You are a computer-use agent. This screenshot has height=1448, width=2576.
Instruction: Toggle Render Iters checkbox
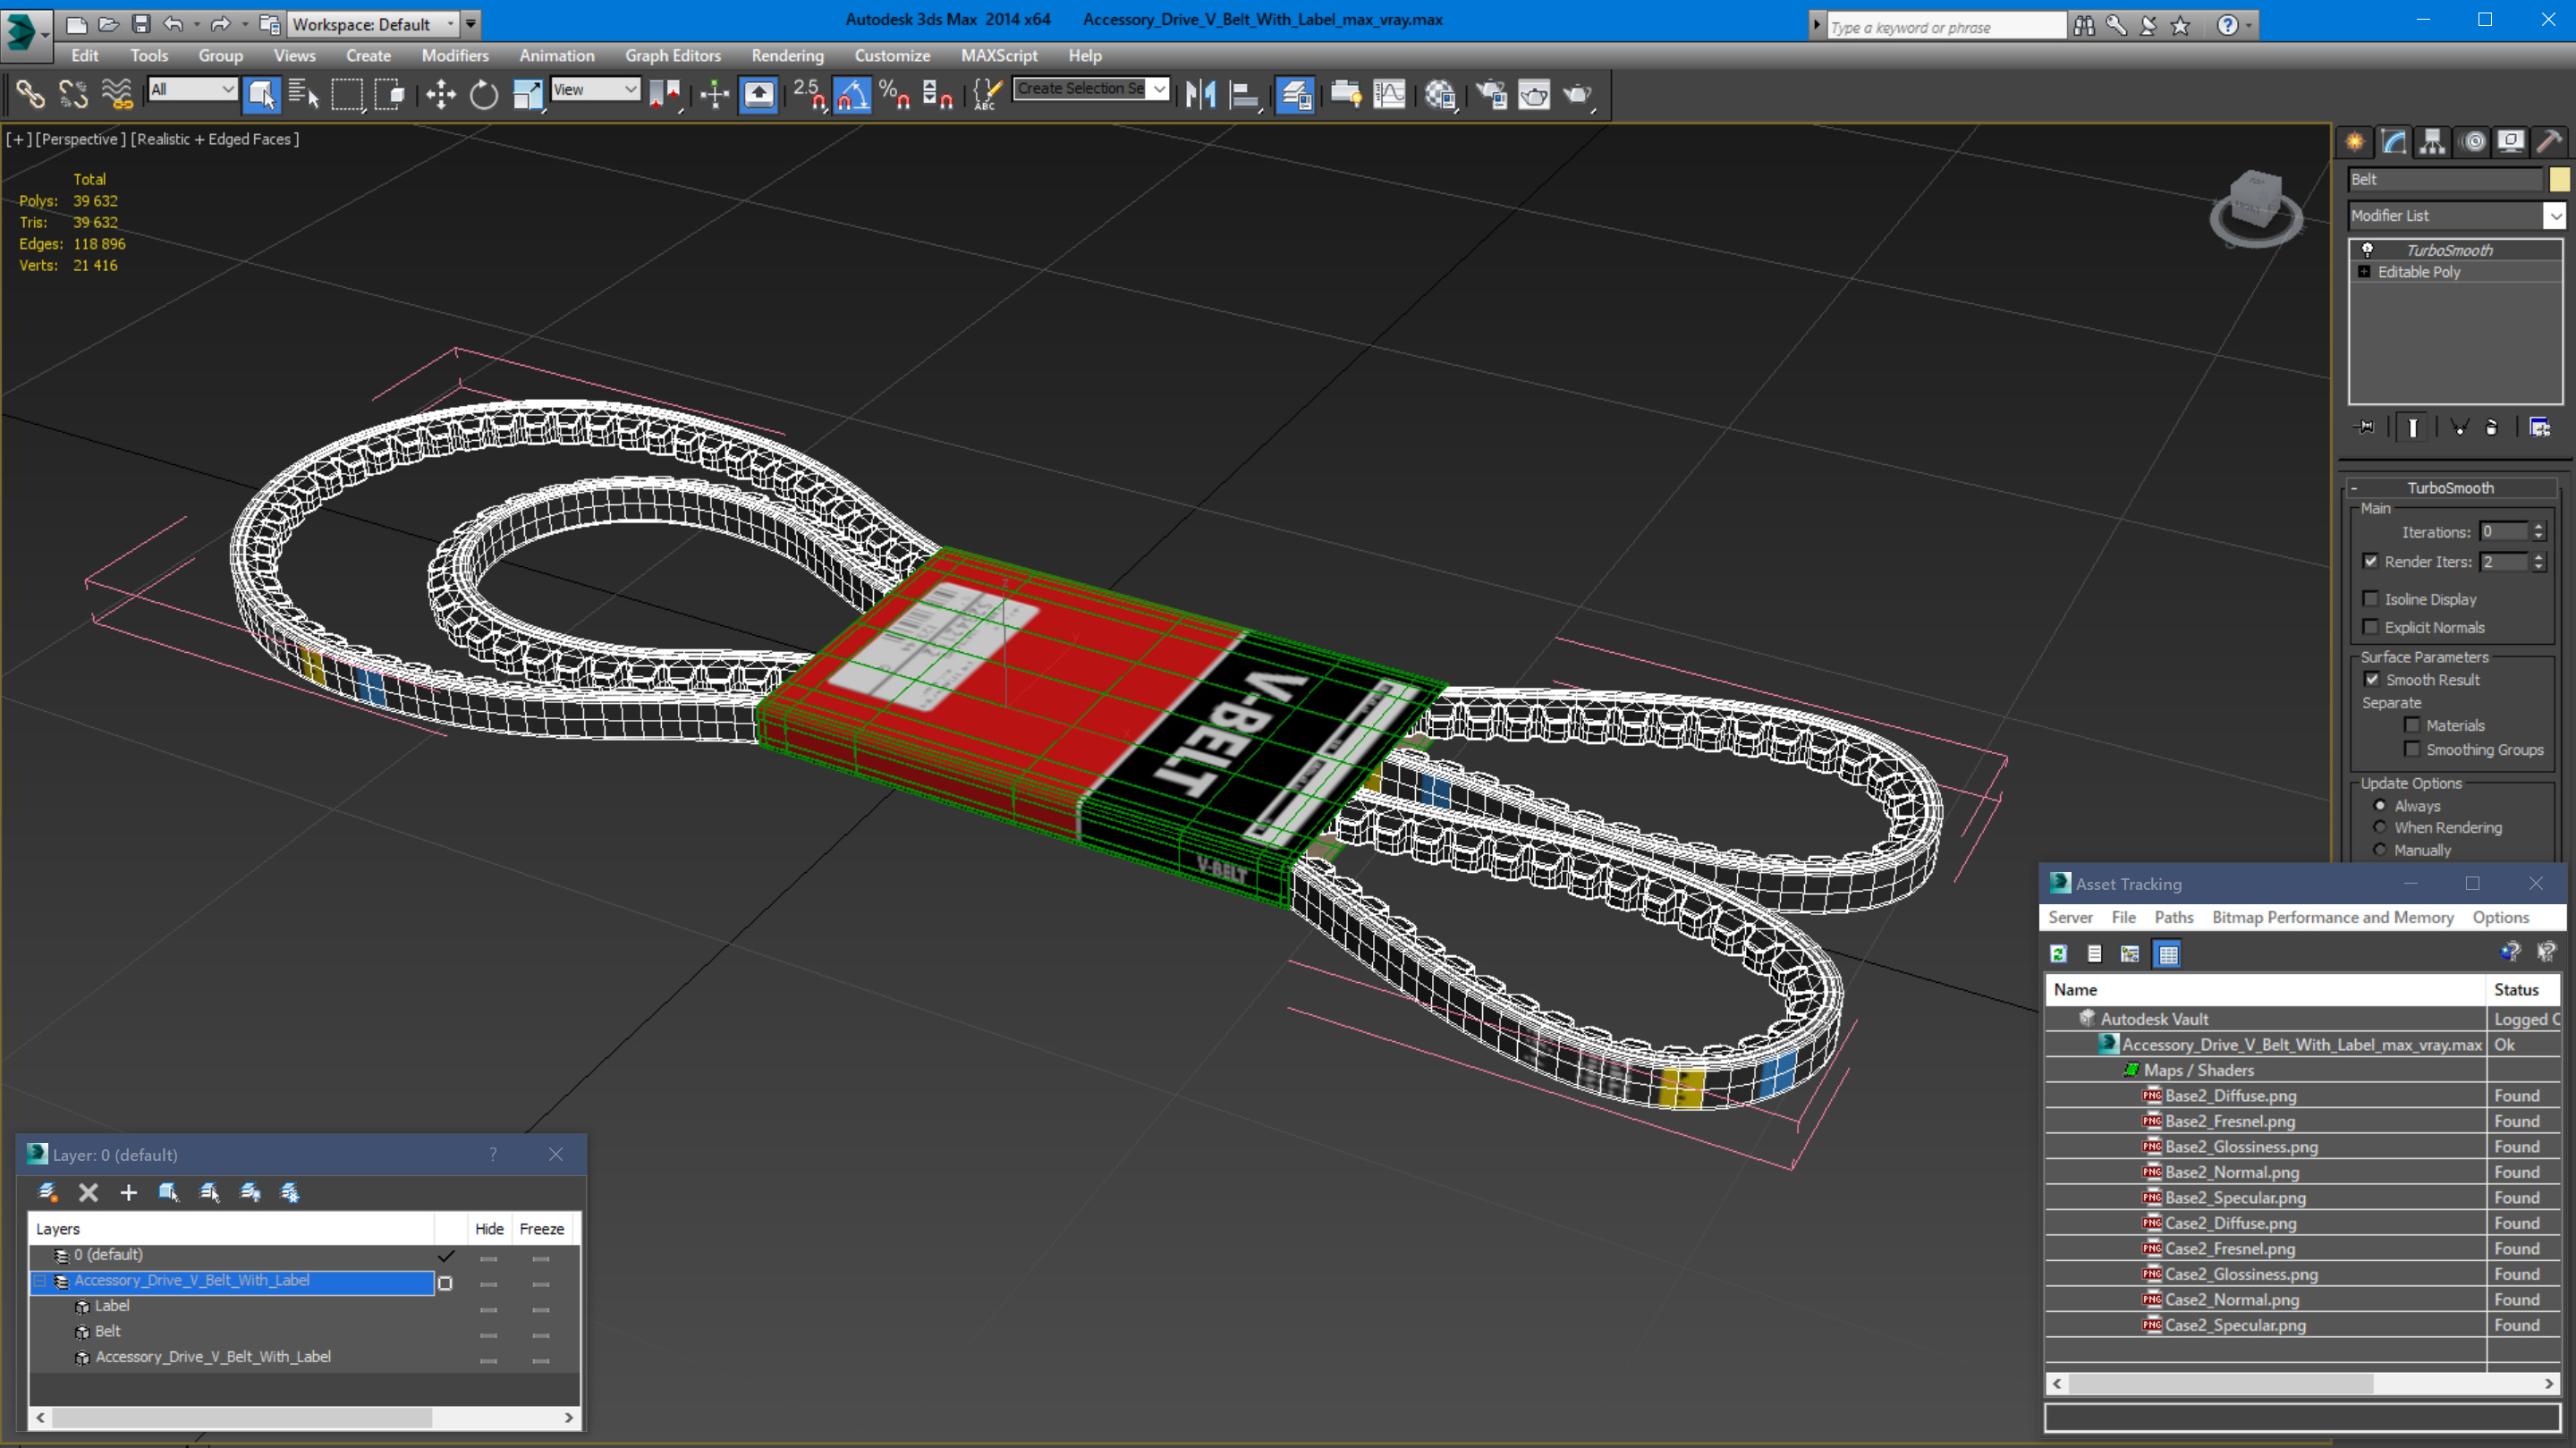coord(2371,561)
